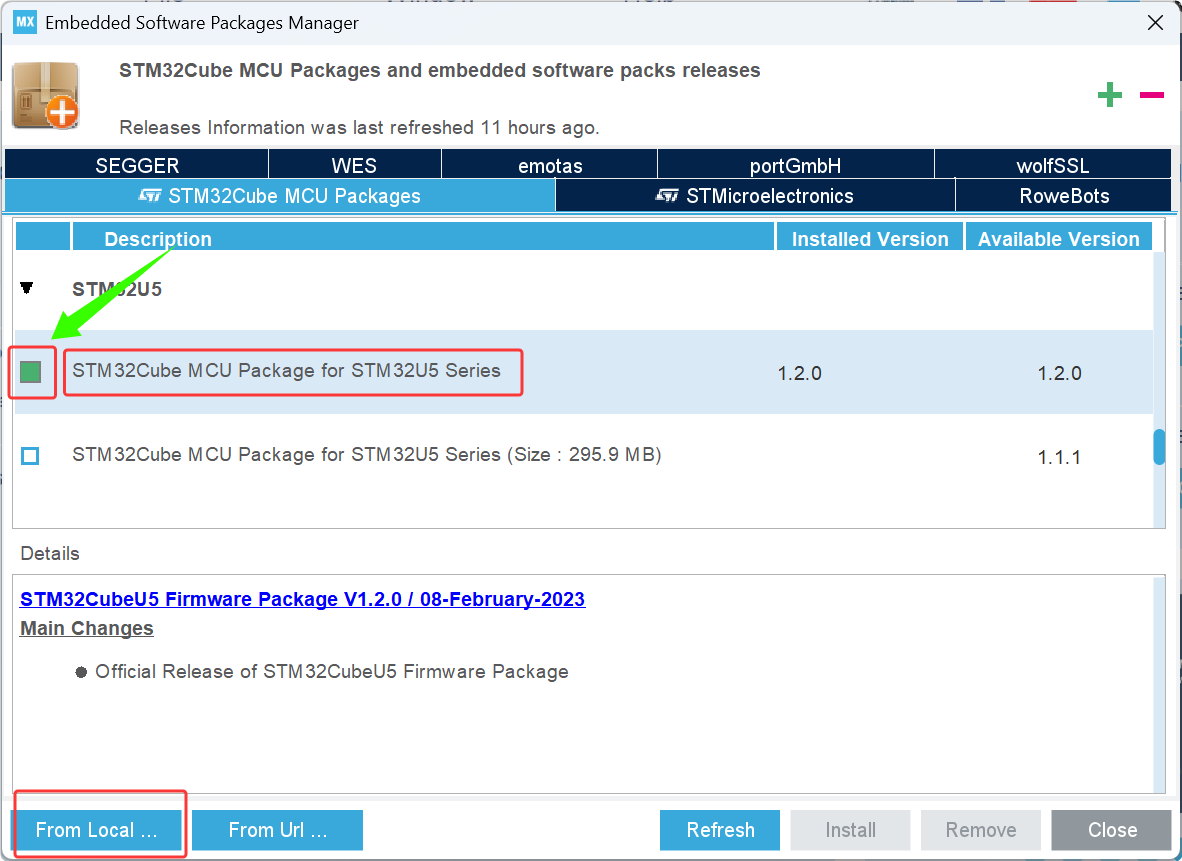Click the green plus expand-all icon

click(x=1109, y=95)
